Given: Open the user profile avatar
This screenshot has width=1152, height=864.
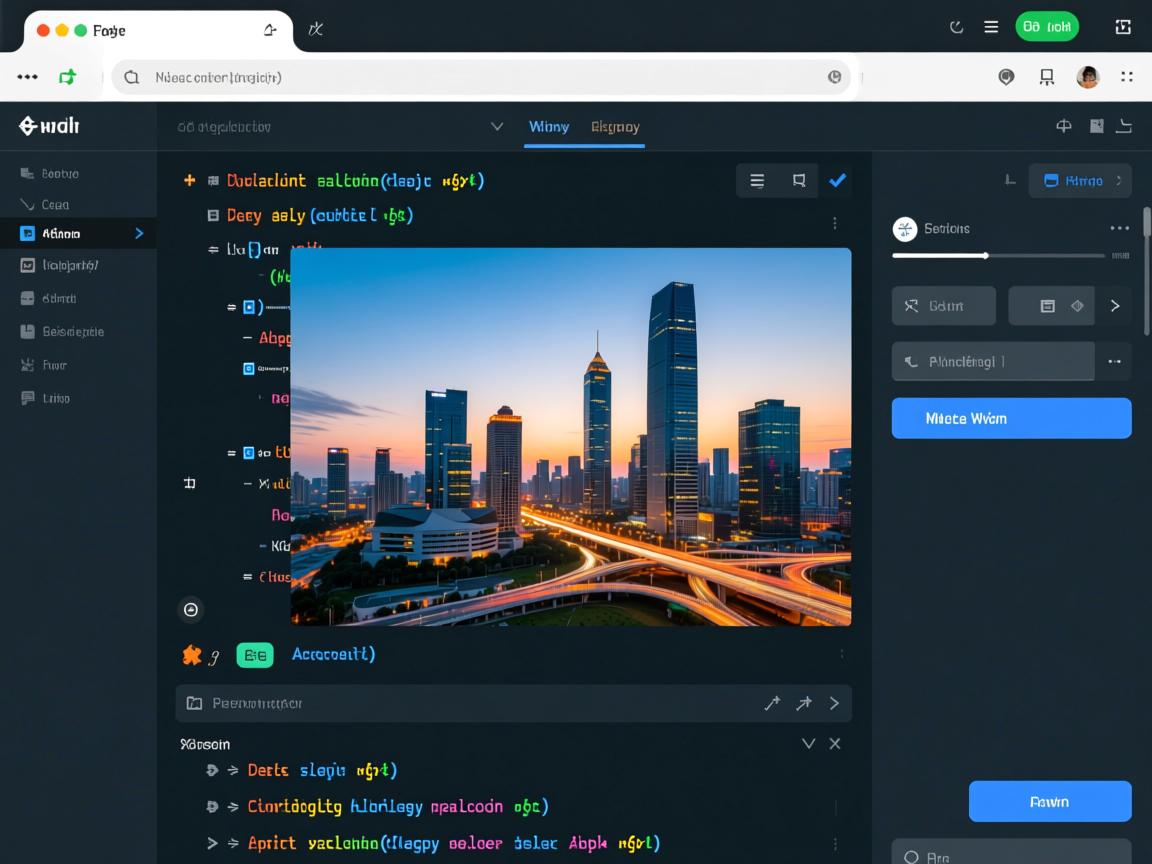Looking at the screenshot, I should (x=1087, y=77).
